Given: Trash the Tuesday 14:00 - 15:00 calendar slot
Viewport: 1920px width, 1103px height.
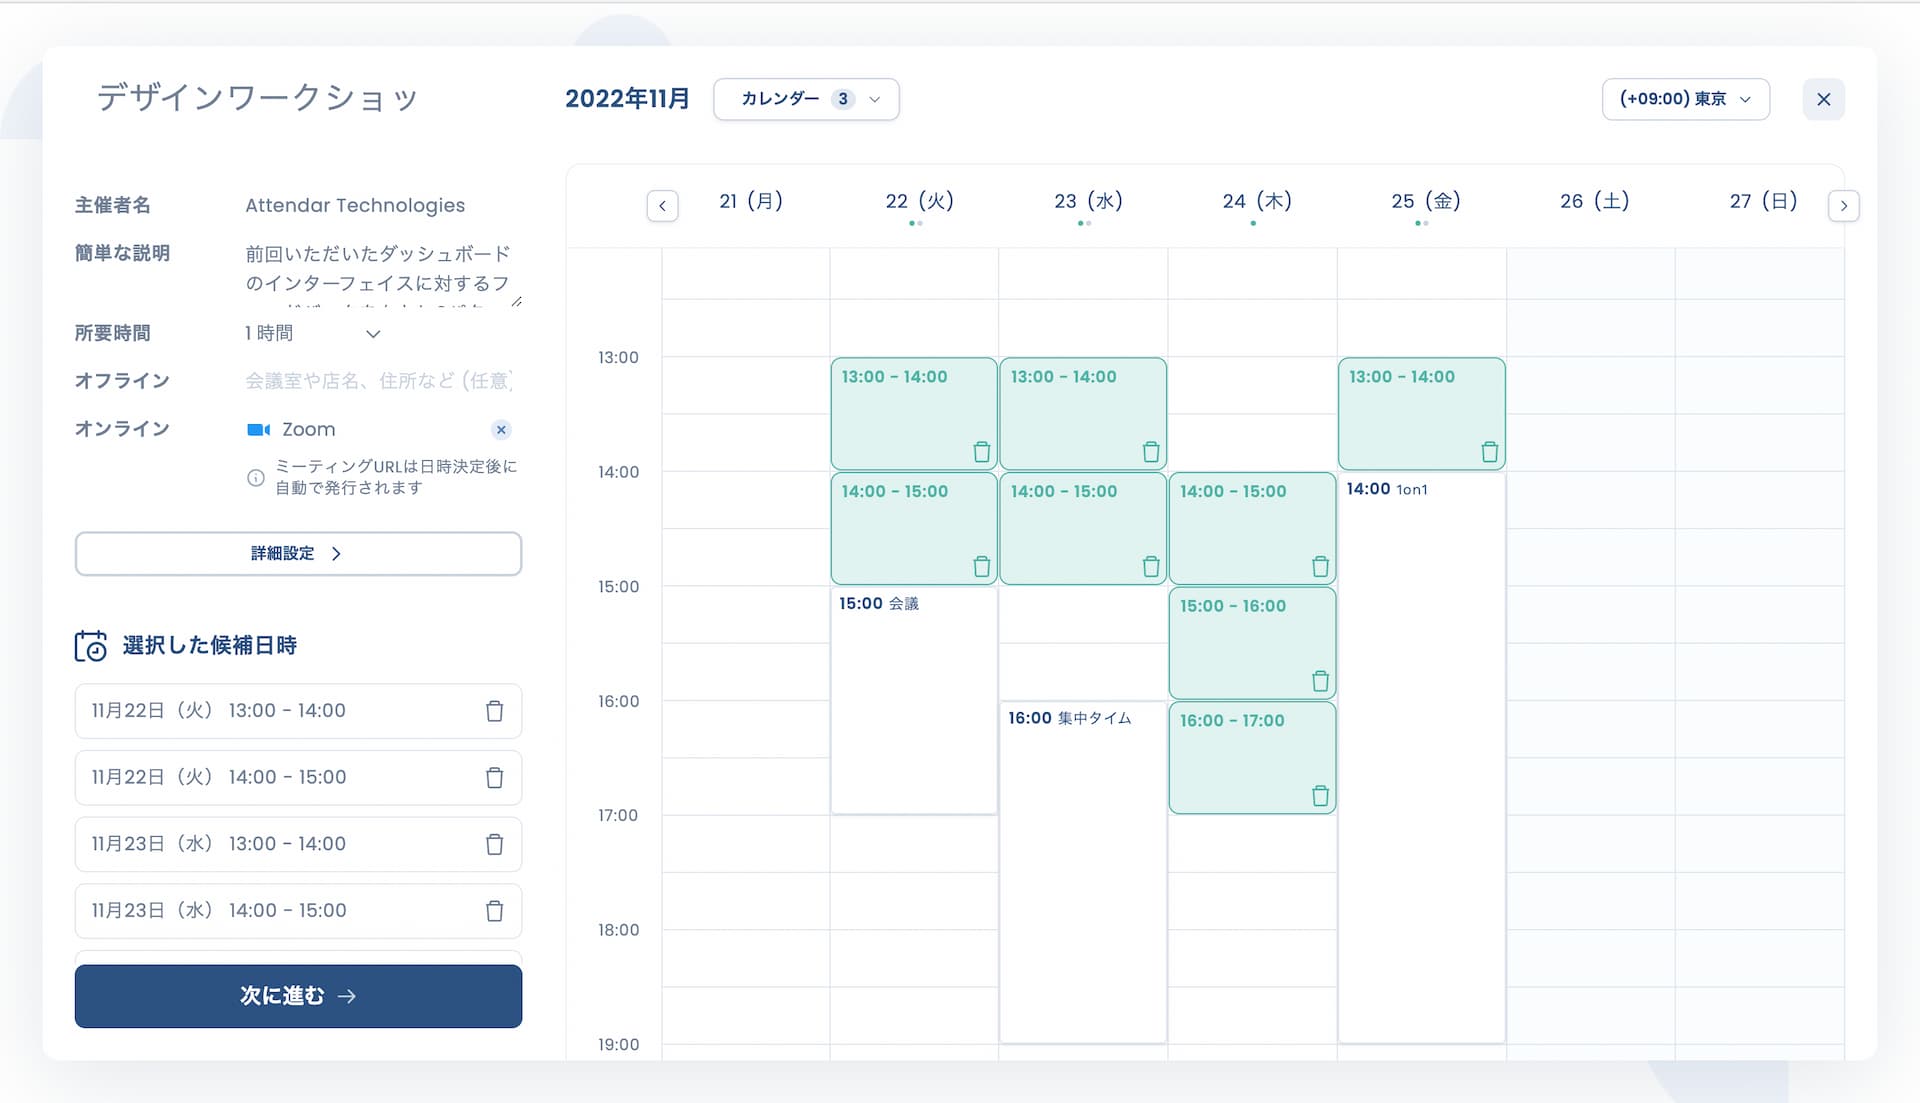Looking at the screenshot, I should click(982, 567).
